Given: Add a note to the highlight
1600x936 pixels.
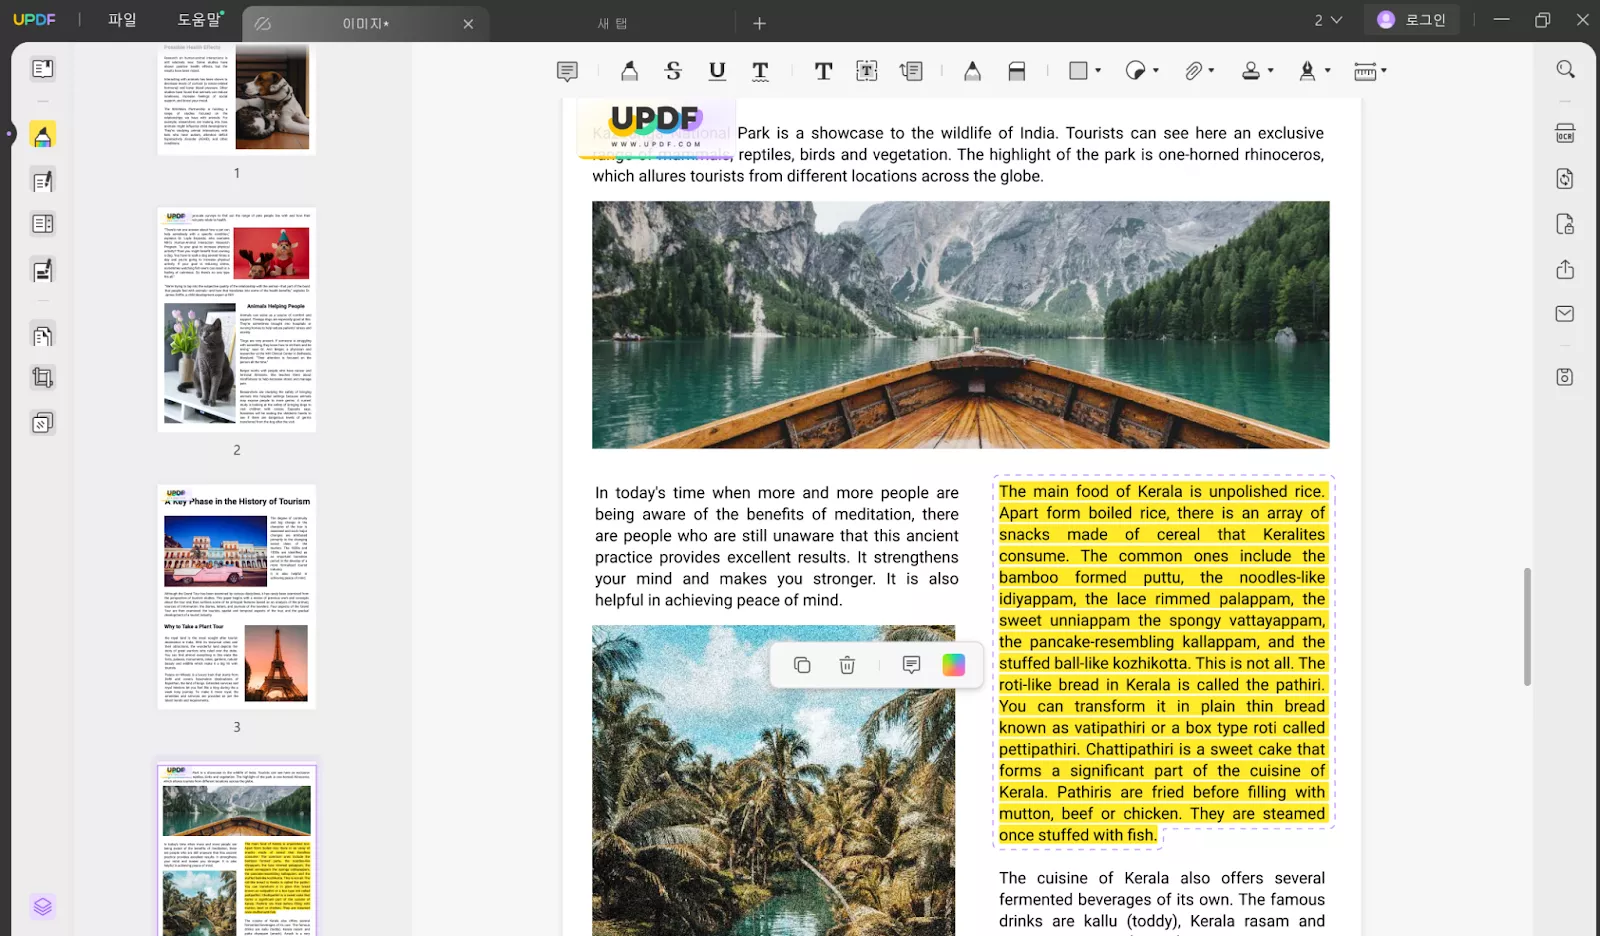Looking at the screenshot, I should click(x=911, y=665).
